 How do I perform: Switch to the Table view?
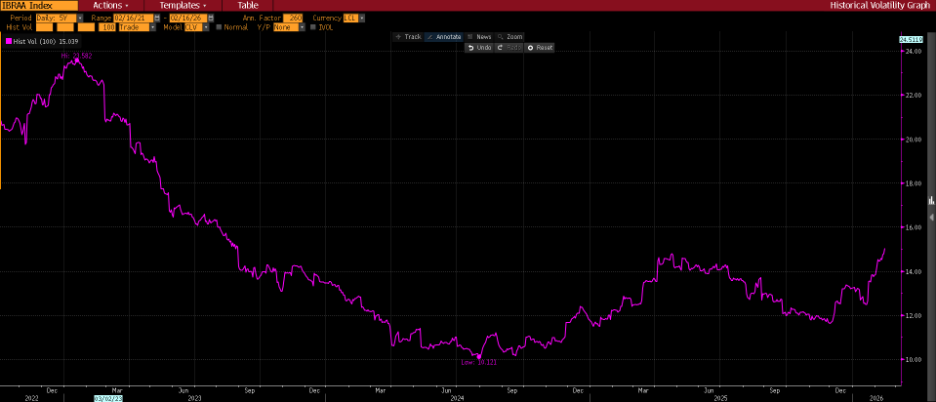point(247,5)
